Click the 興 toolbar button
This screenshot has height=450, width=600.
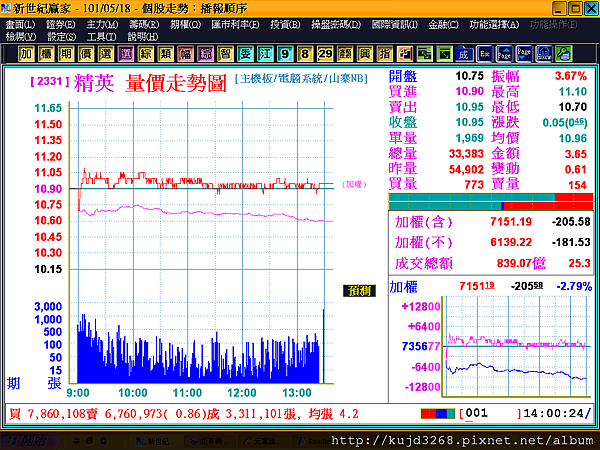point(365,54)
